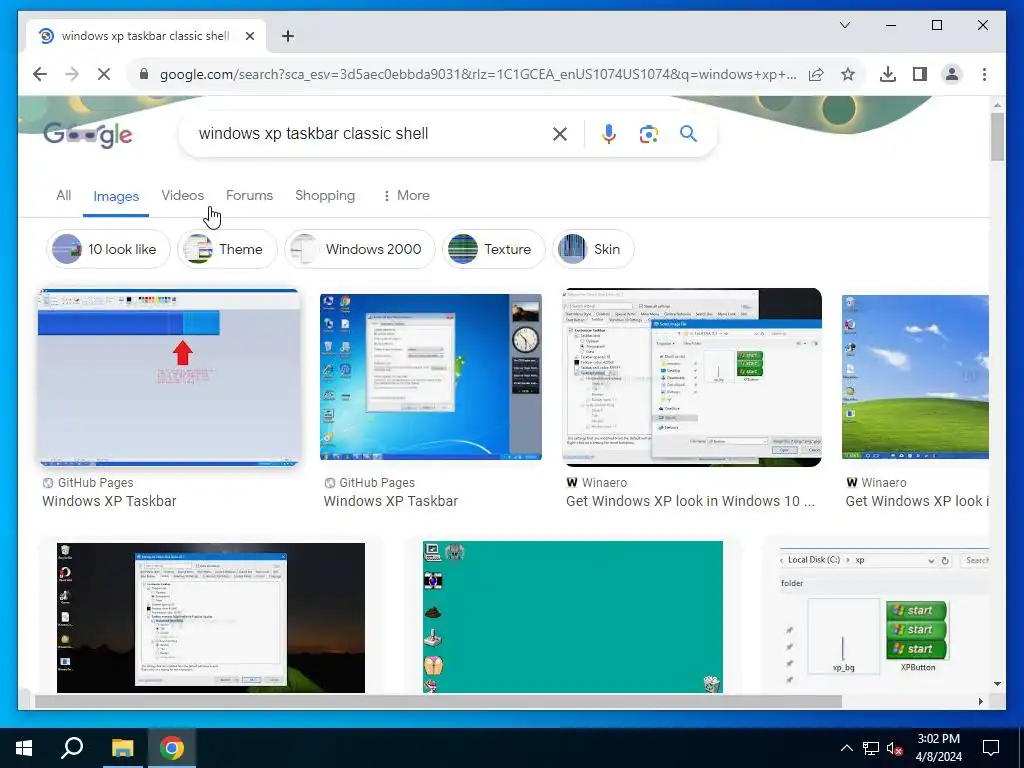Open Bliss wallpaper desktop thumbnail

[915, 377]
